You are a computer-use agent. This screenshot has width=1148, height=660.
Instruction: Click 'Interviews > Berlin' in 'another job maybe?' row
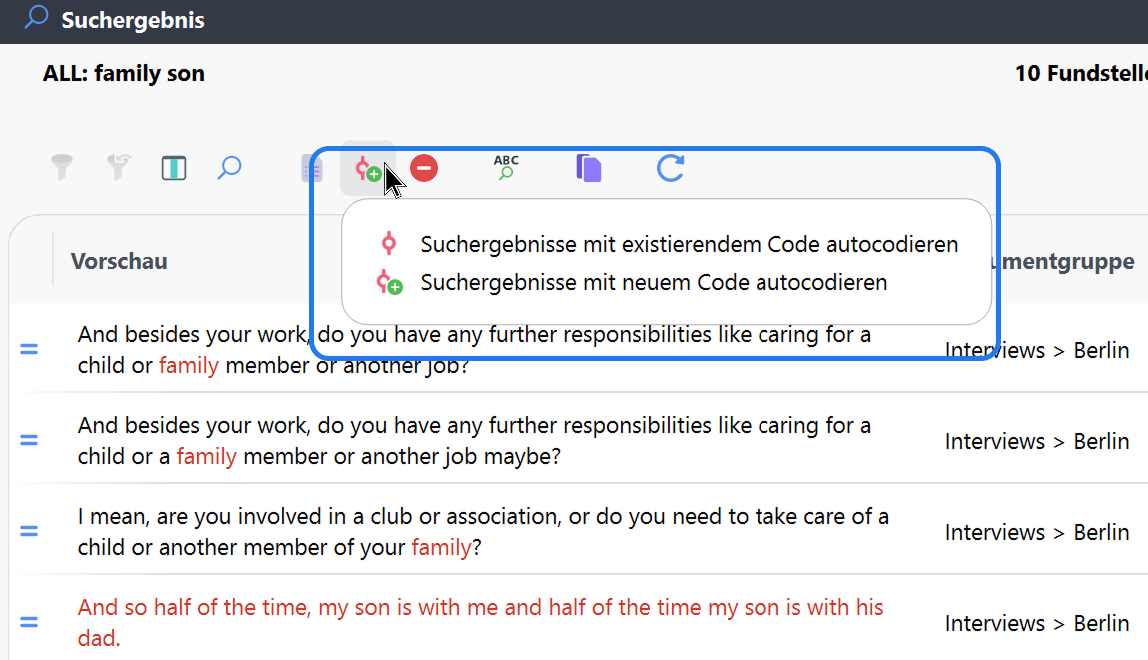coord(1037,441)
